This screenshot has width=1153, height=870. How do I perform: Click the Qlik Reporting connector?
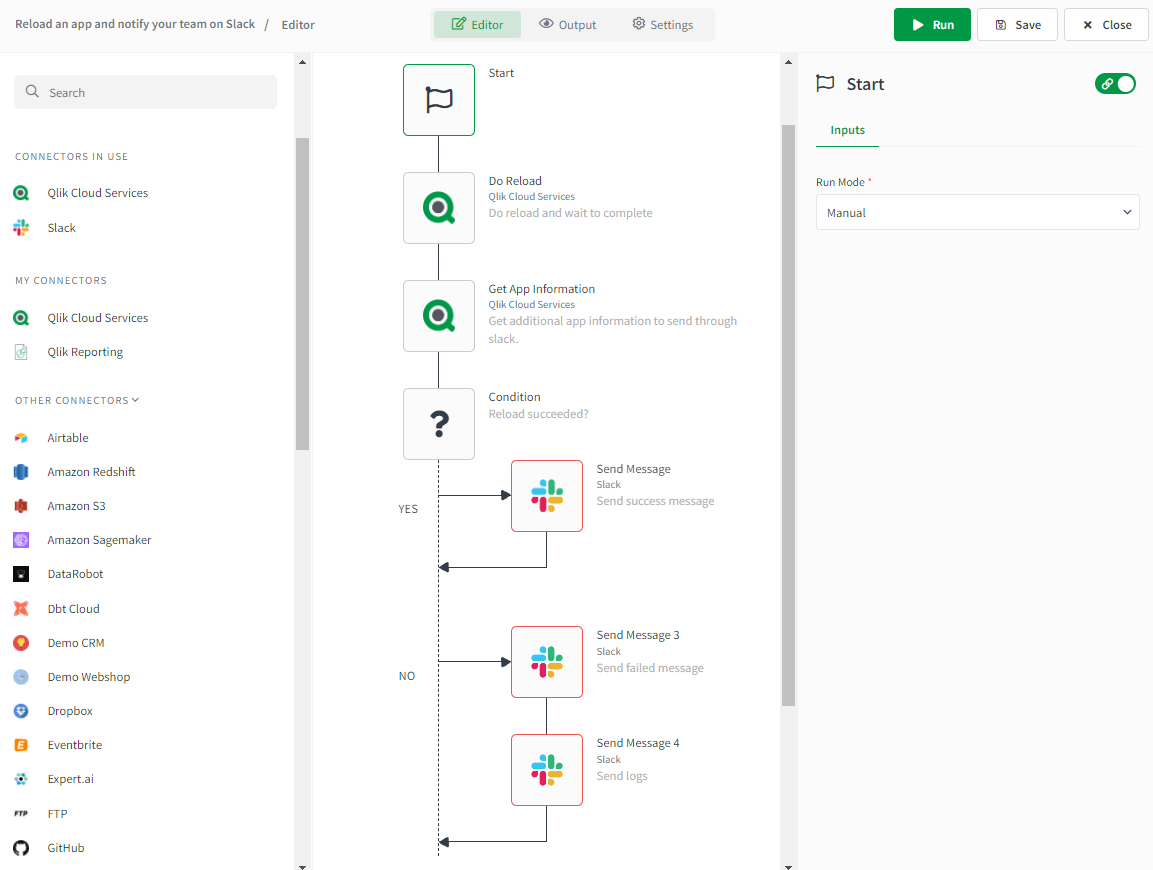(86, 351)
